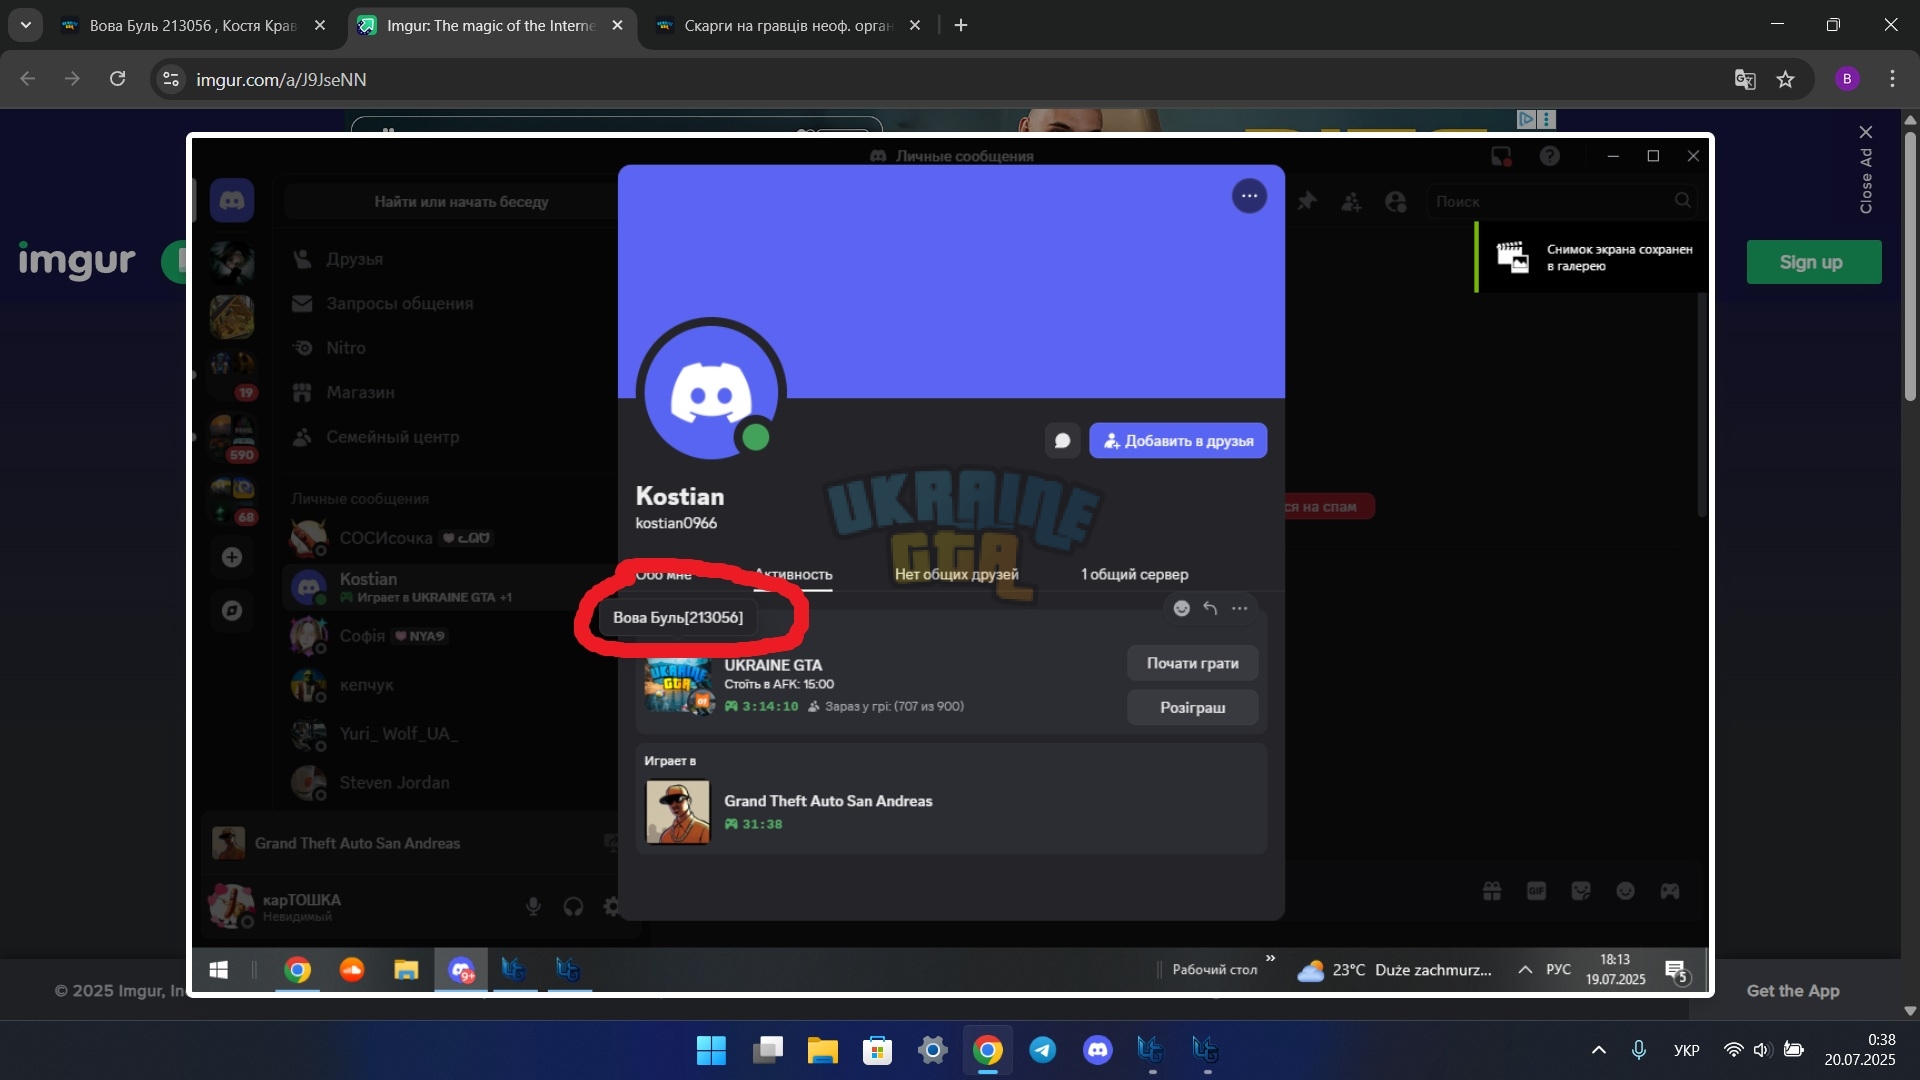Select the Активность profile tab
Image resolution: width=1920 pixels, height=1080 pixels.
[793, 575]
